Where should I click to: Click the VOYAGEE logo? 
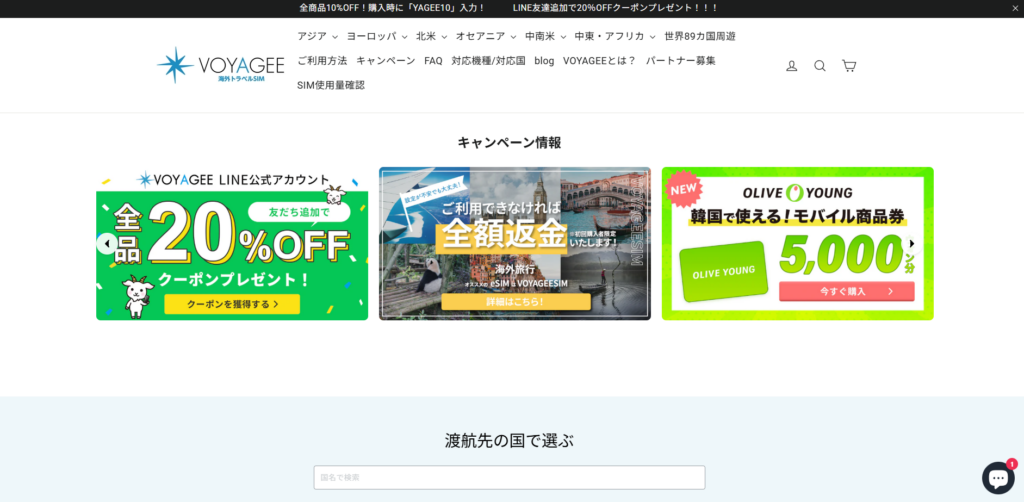tap(212, 65)
